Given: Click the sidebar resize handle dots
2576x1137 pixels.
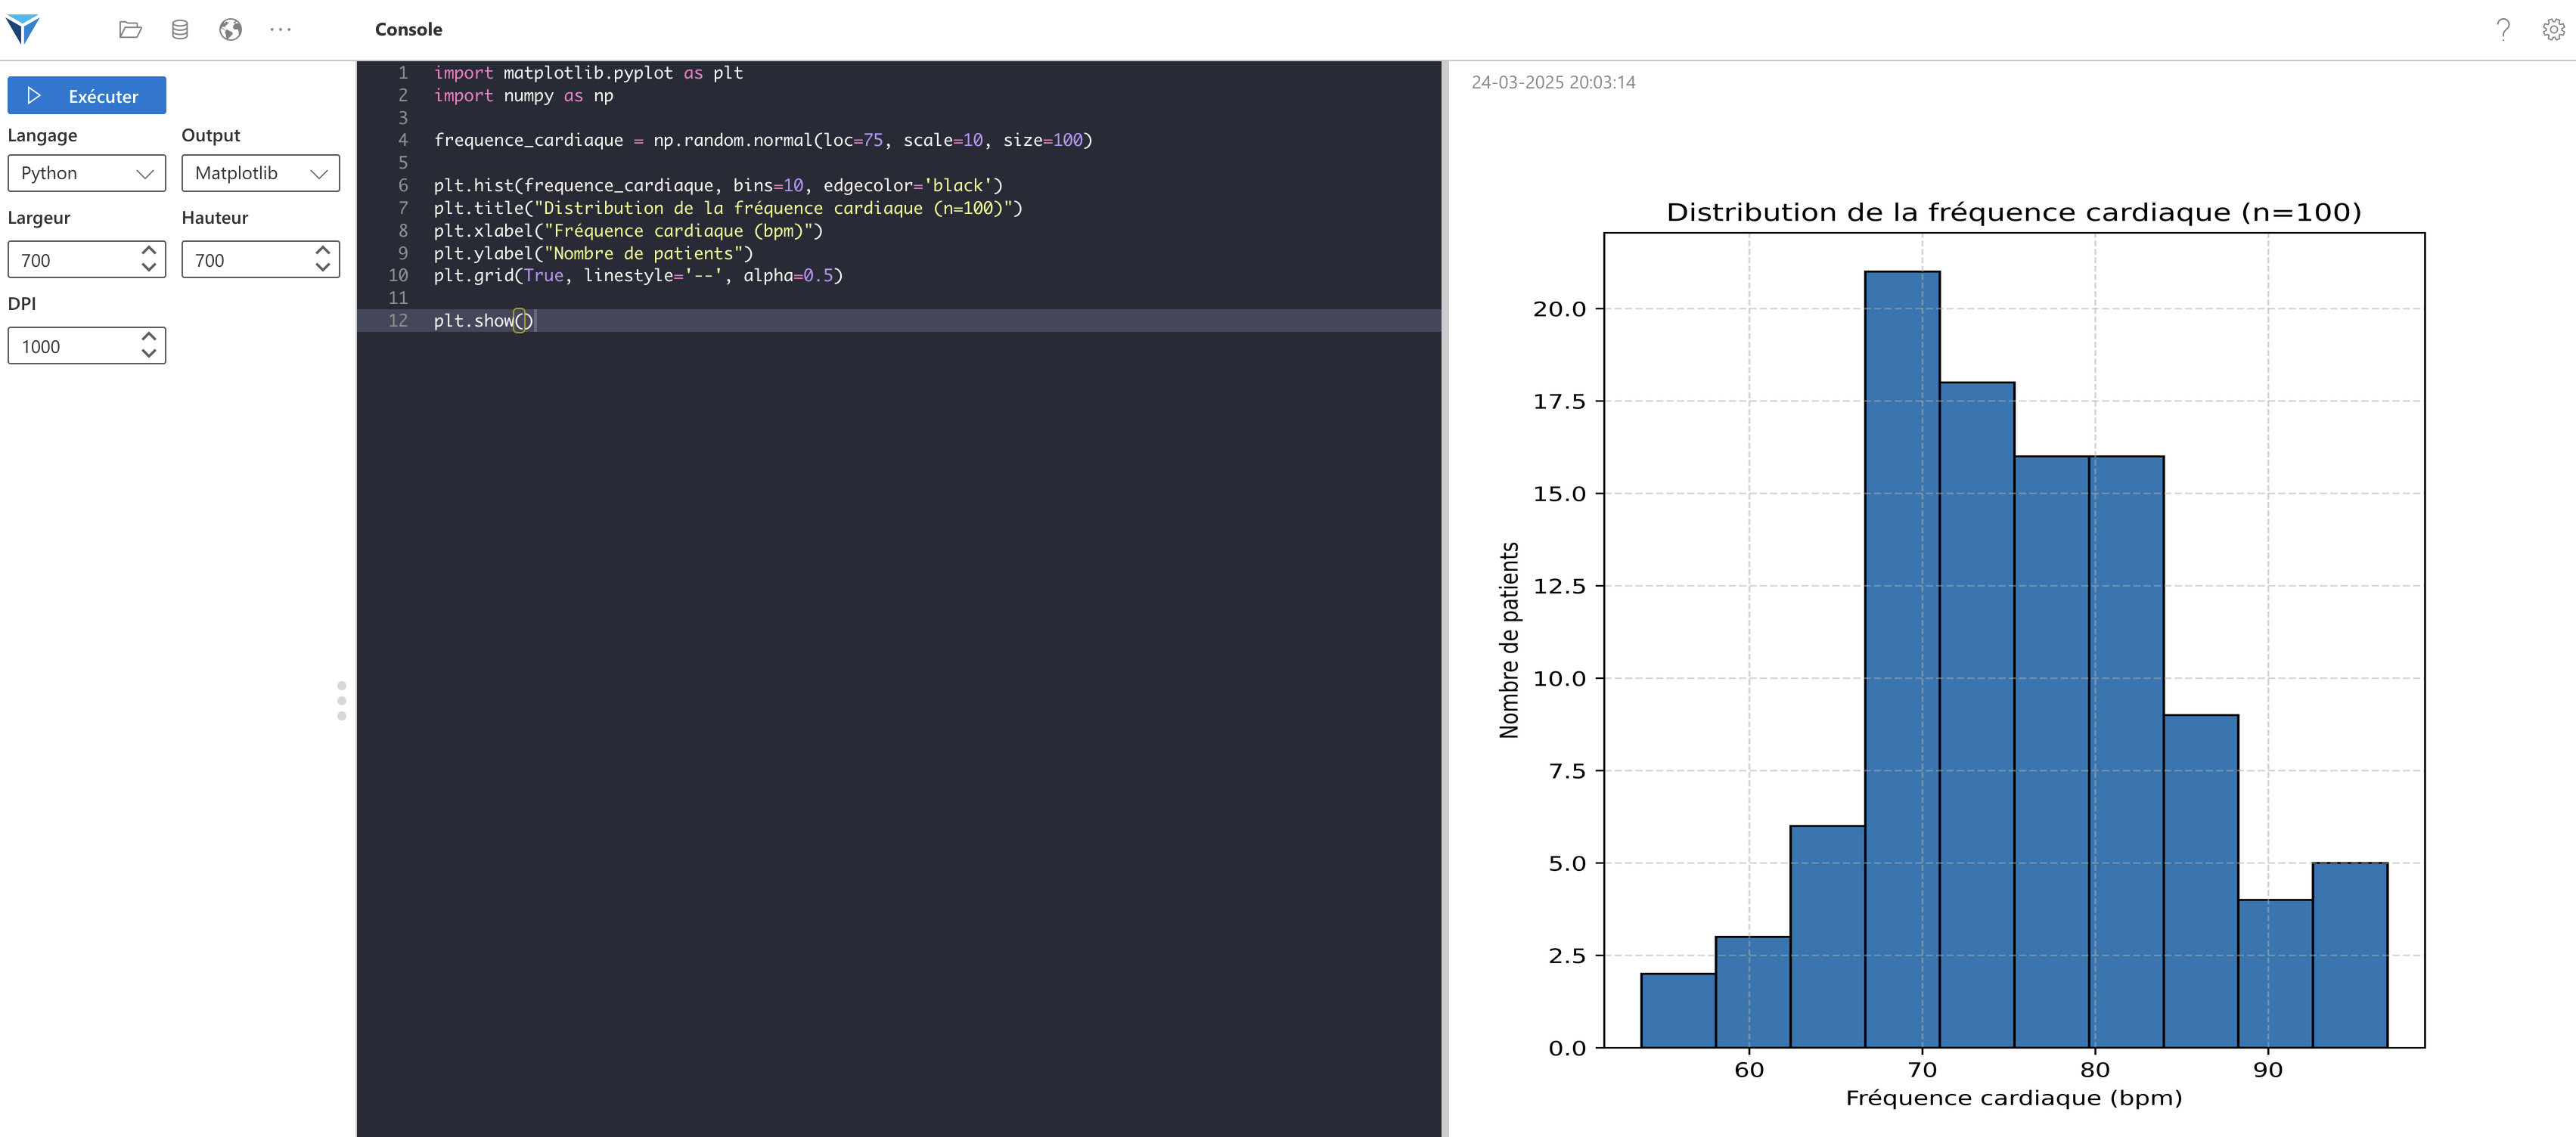Looking at the screenshot, I should click(x=342, y=701).
